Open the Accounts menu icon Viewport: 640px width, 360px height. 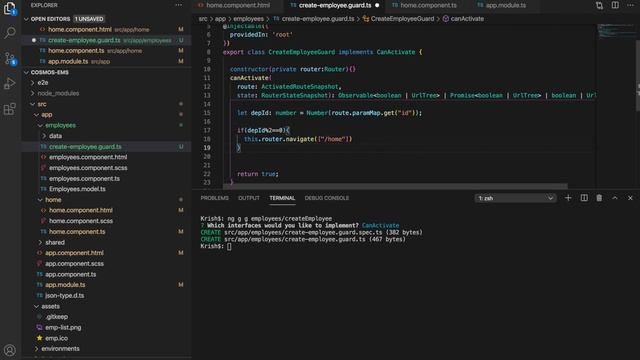click(x=9, y=350)
